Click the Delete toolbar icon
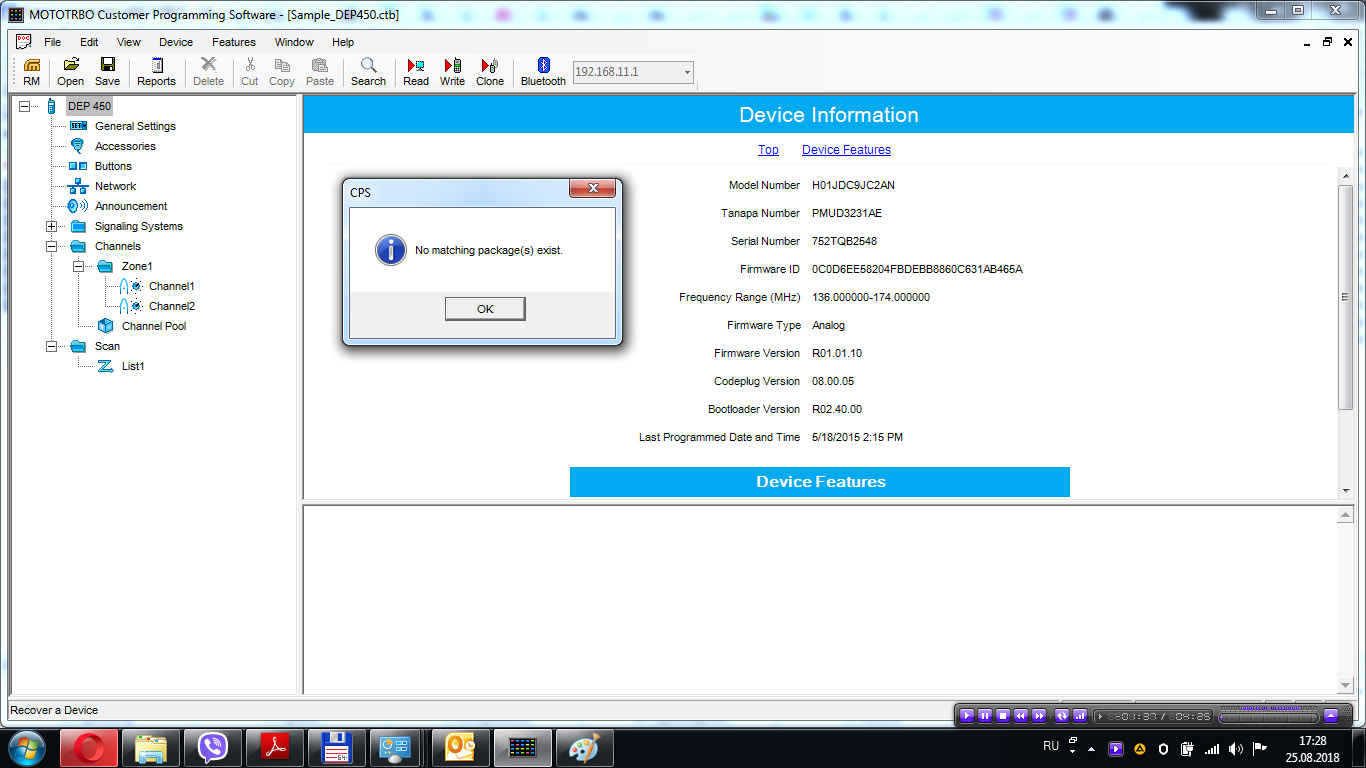 click(208, 72)
